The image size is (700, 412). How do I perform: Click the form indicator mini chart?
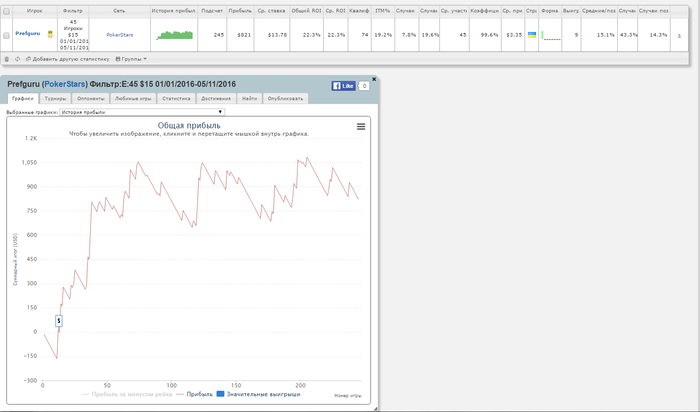(x=551, y=35)
